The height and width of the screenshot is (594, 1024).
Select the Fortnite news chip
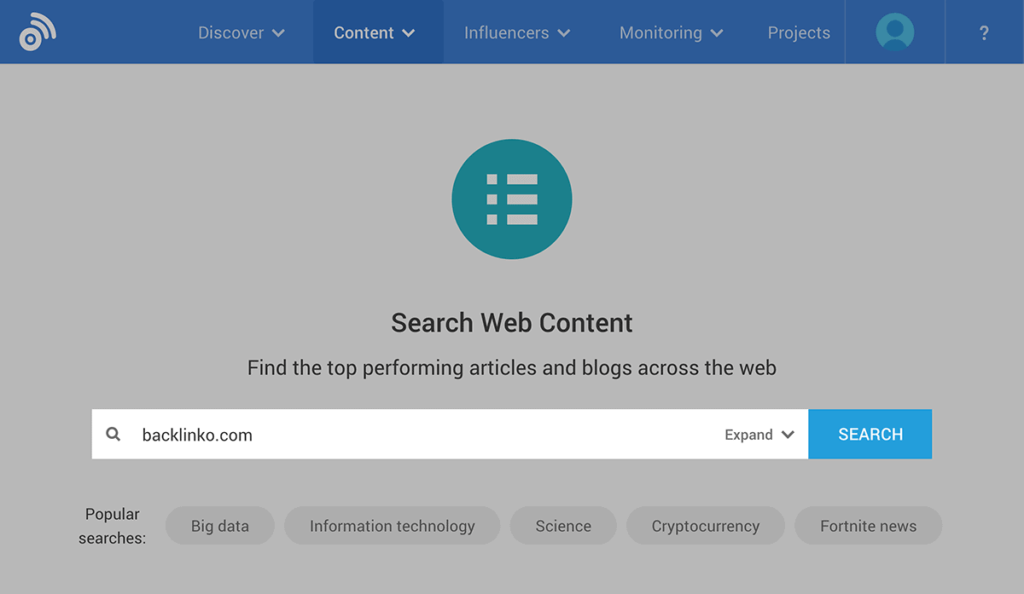point(867,525)
